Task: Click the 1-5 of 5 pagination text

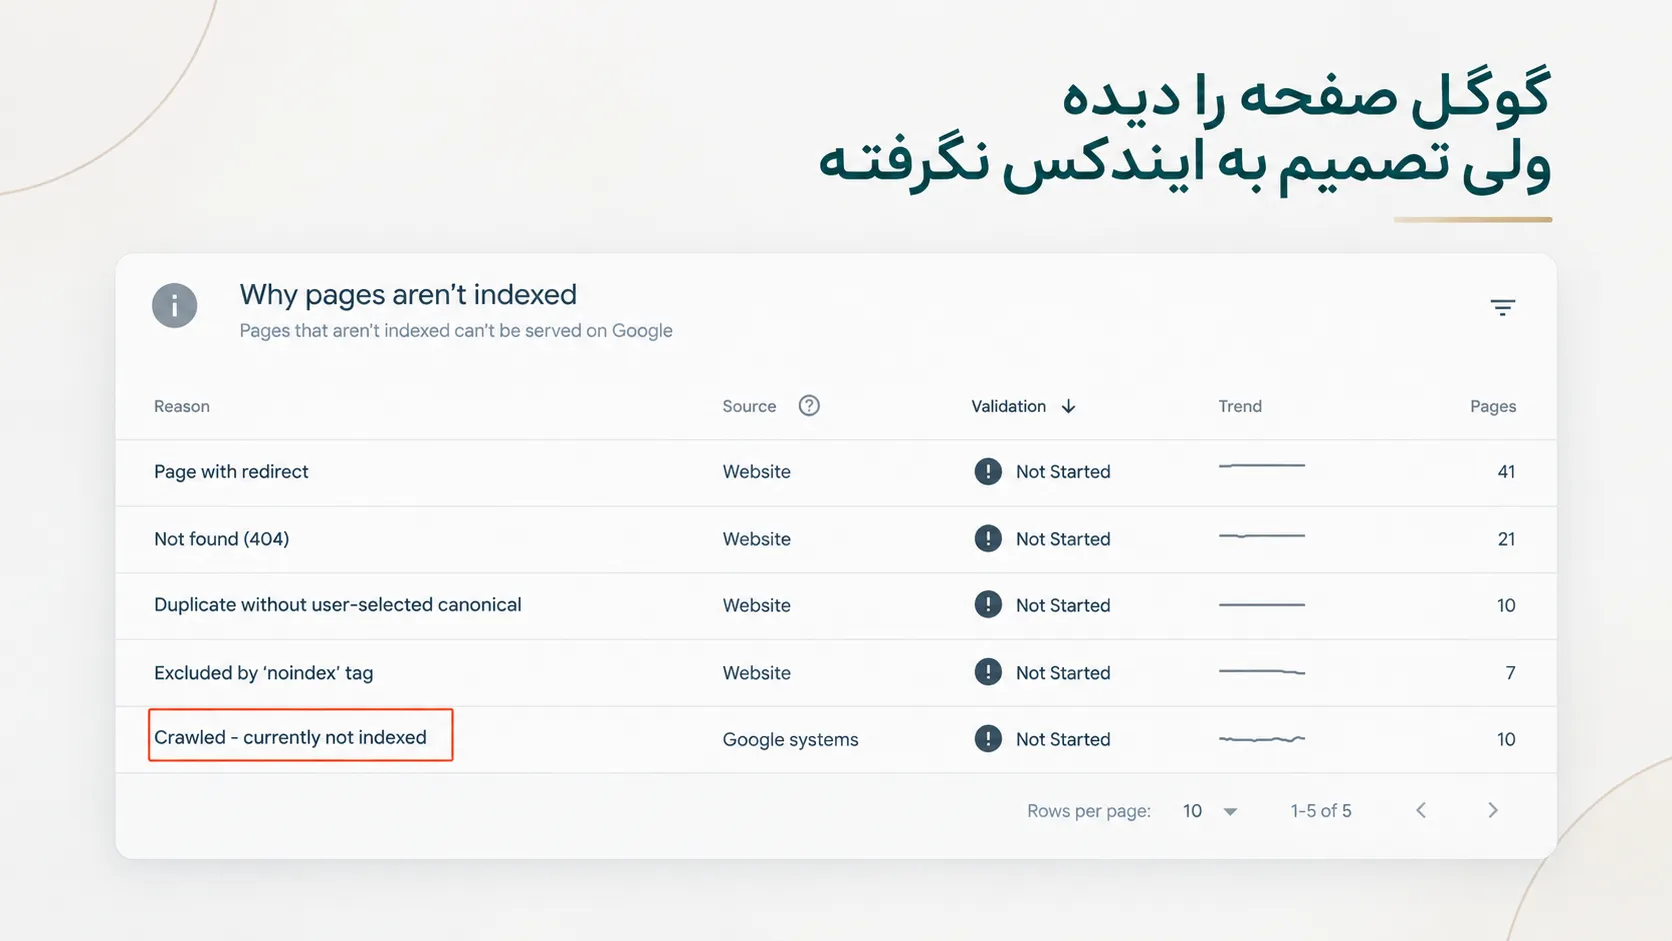Action: click(1320, 811)
